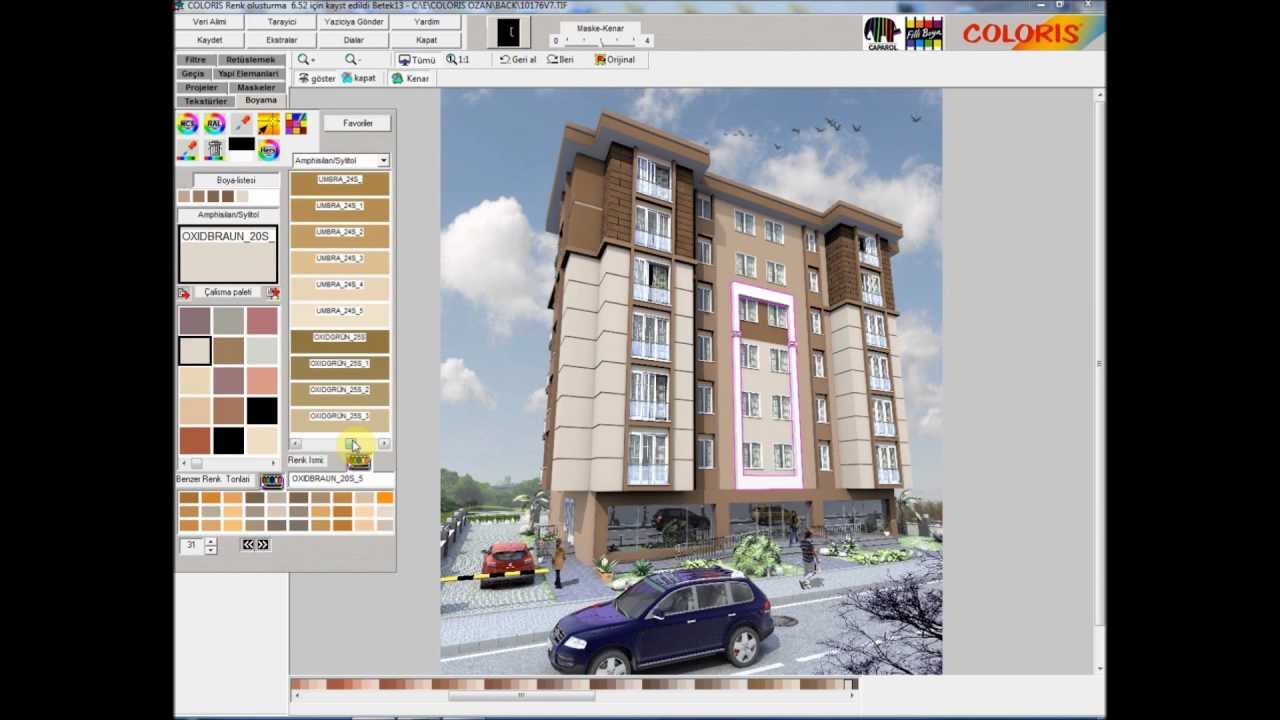Select the UMBRA_24S_1 color
The height and width of the screenshot is (720, 1280).
tap(340, 209)
